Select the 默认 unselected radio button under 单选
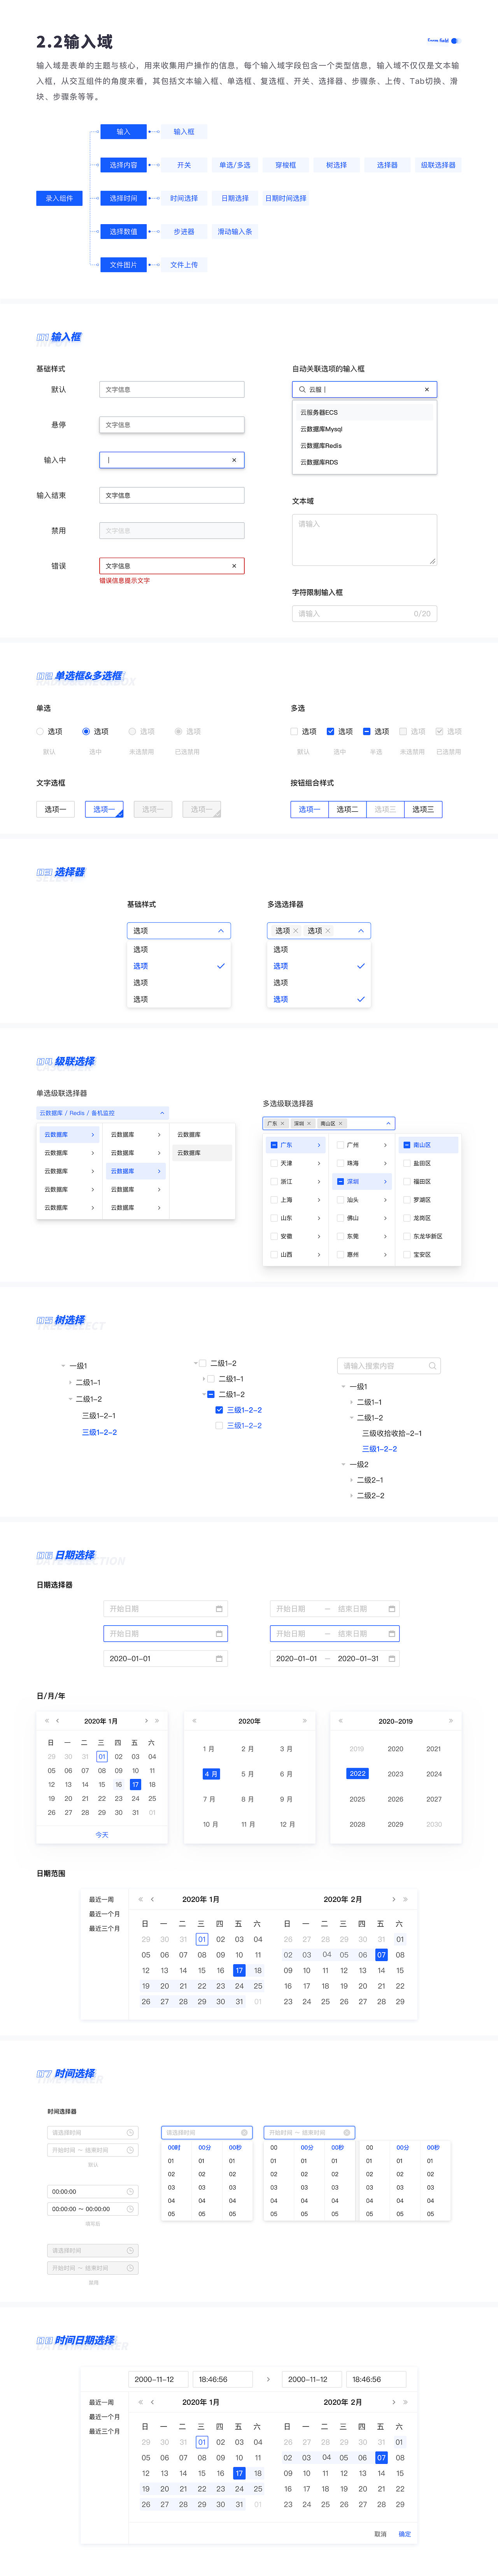This screenshot has width=498, height=2576. point(40,731)
